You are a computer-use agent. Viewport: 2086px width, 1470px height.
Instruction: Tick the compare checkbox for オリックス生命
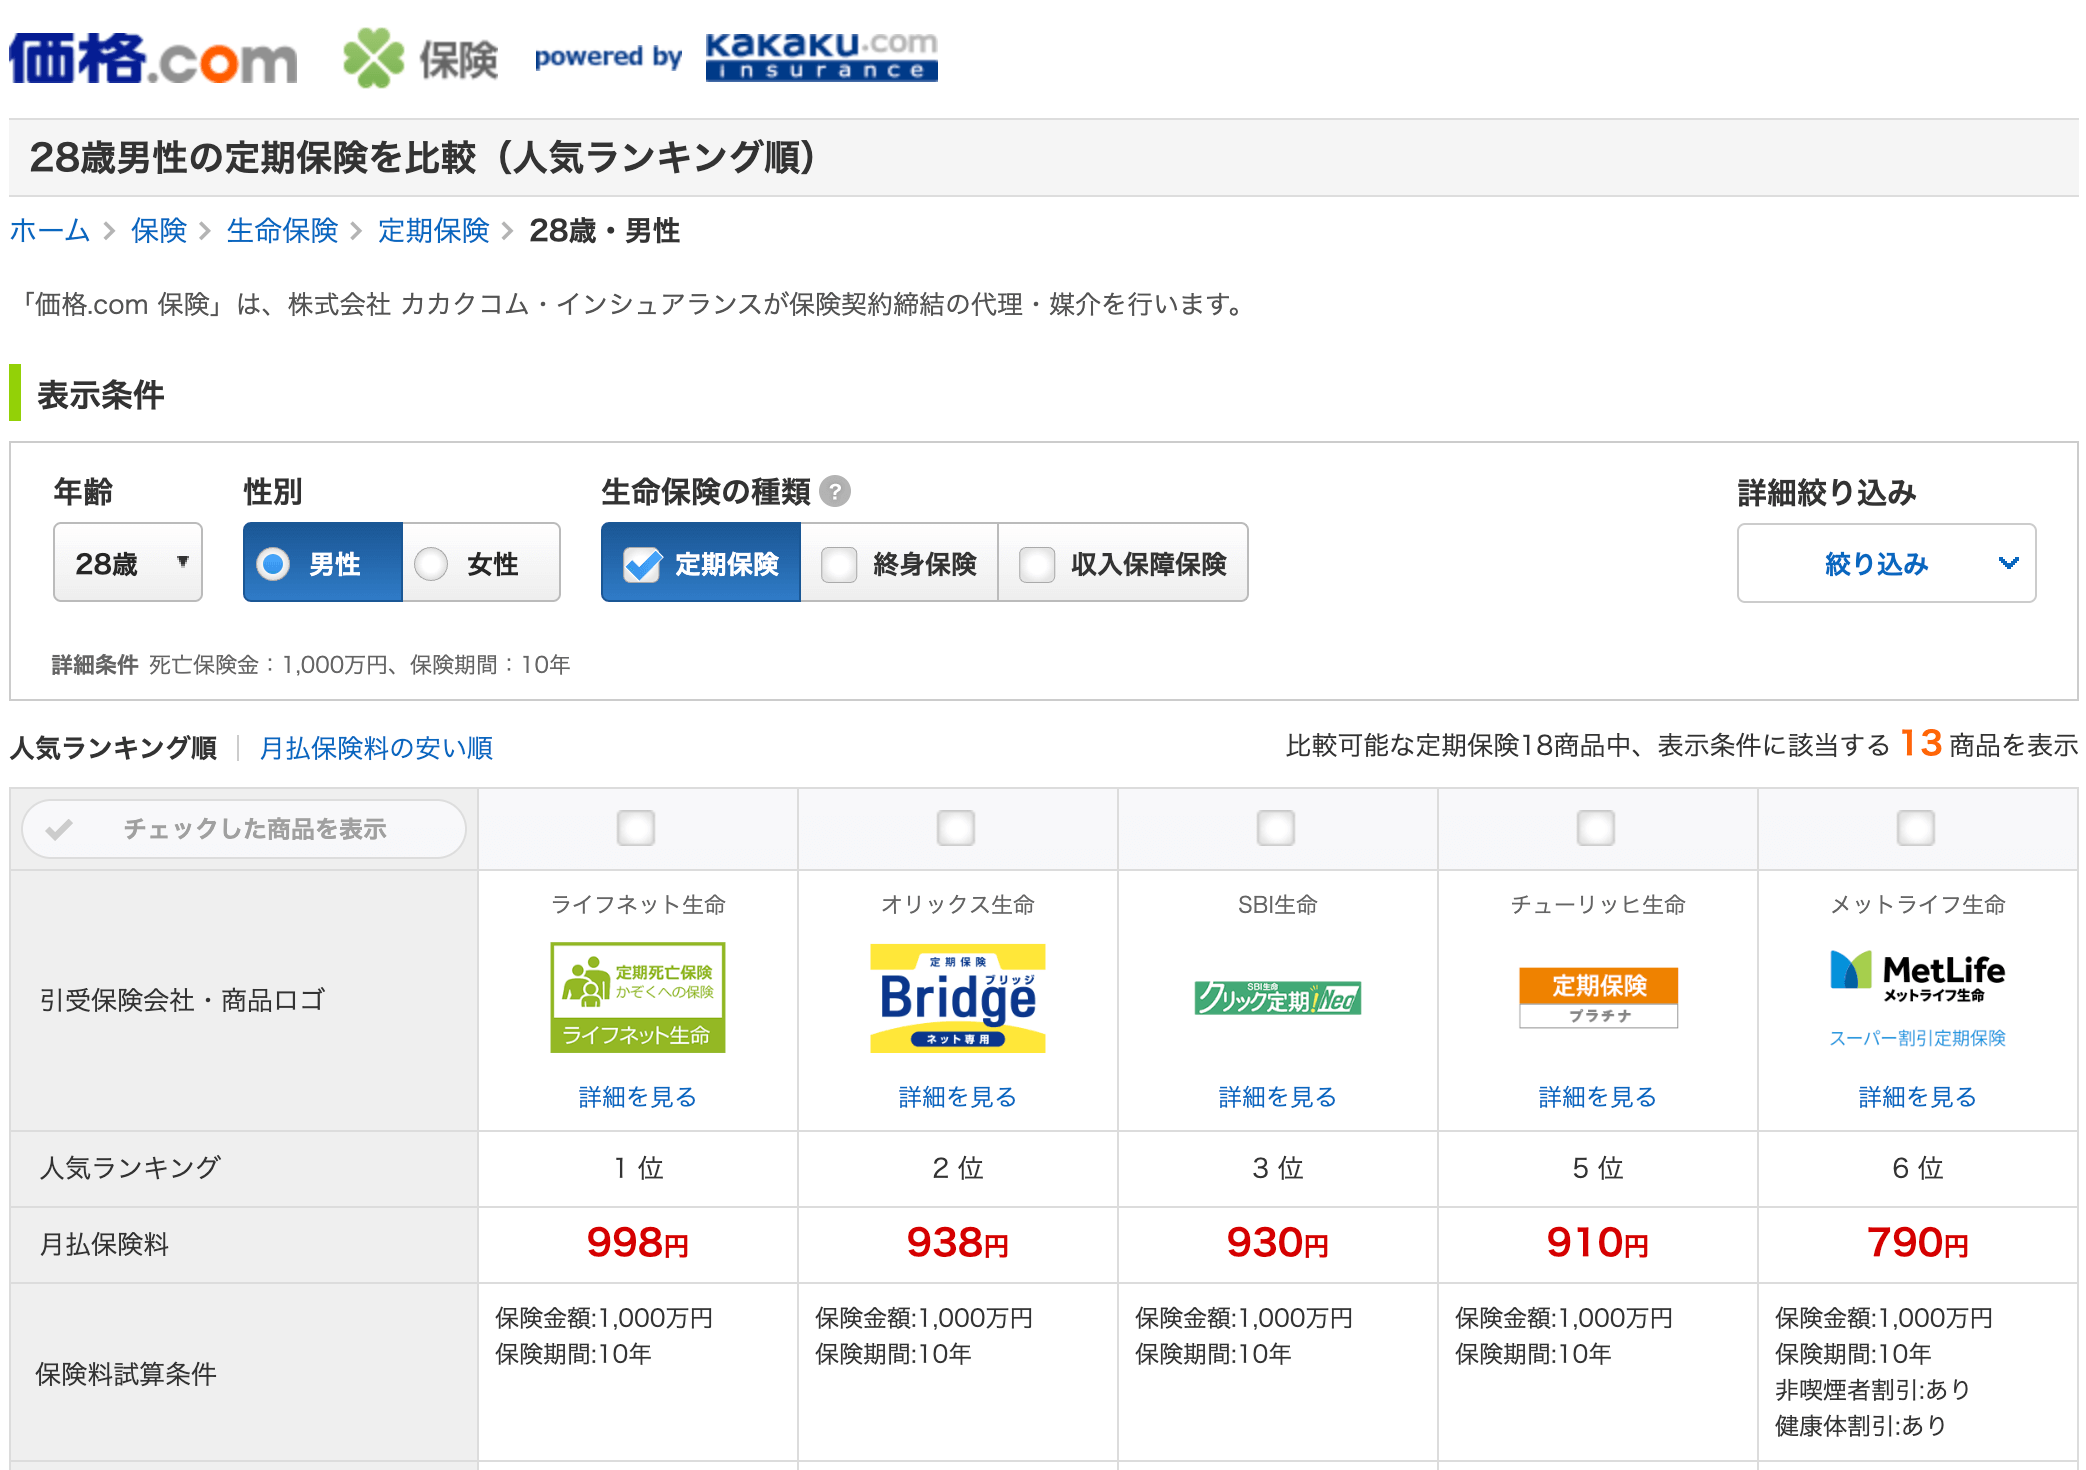point(956,828)
